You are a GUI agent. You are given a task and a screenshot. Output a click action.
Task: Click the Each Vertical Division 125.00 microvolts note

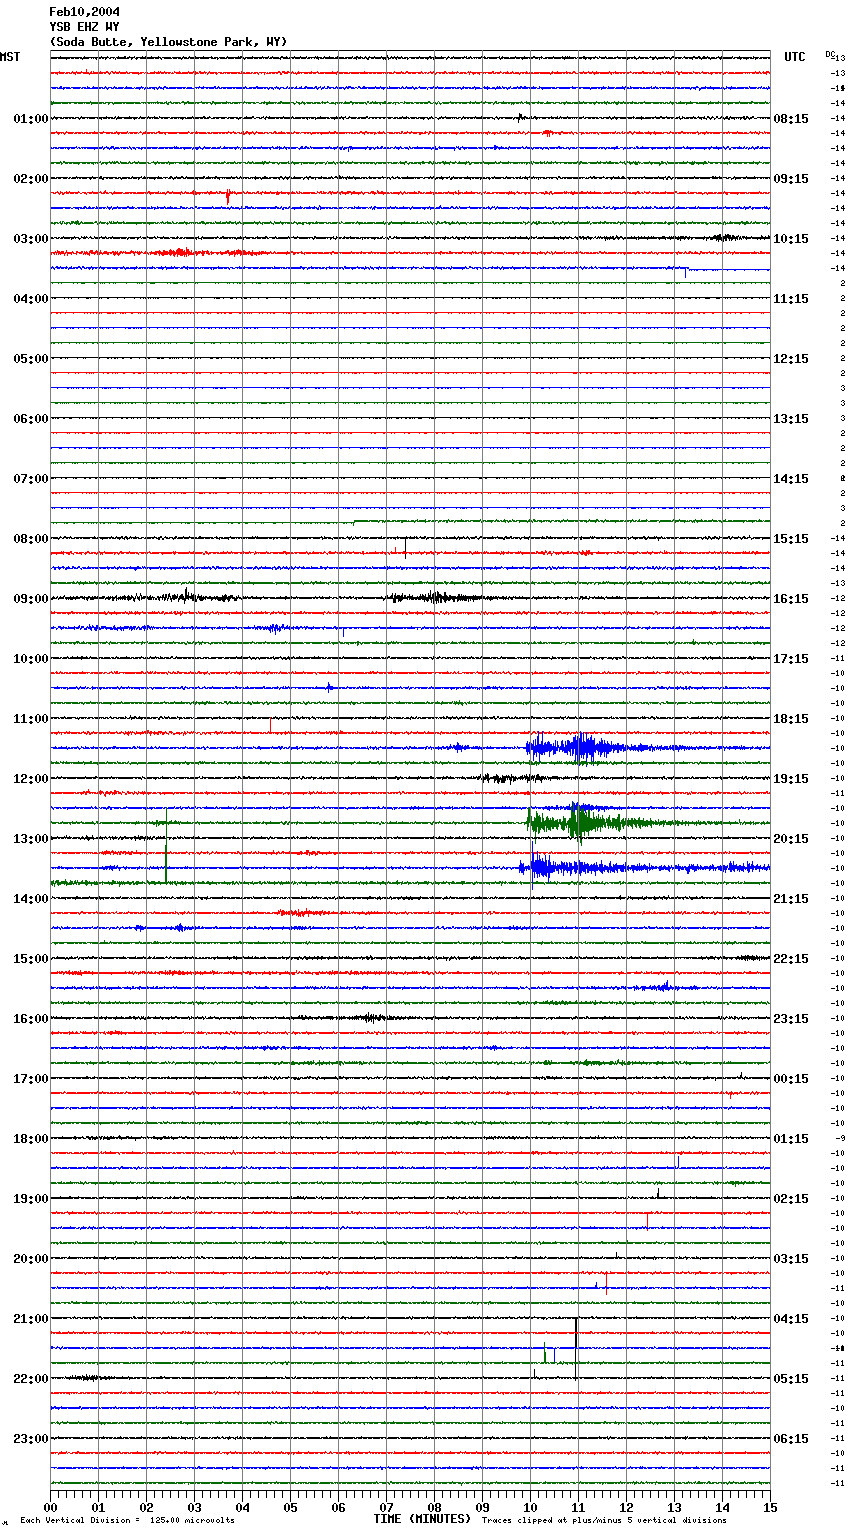tap(127, 1520)
